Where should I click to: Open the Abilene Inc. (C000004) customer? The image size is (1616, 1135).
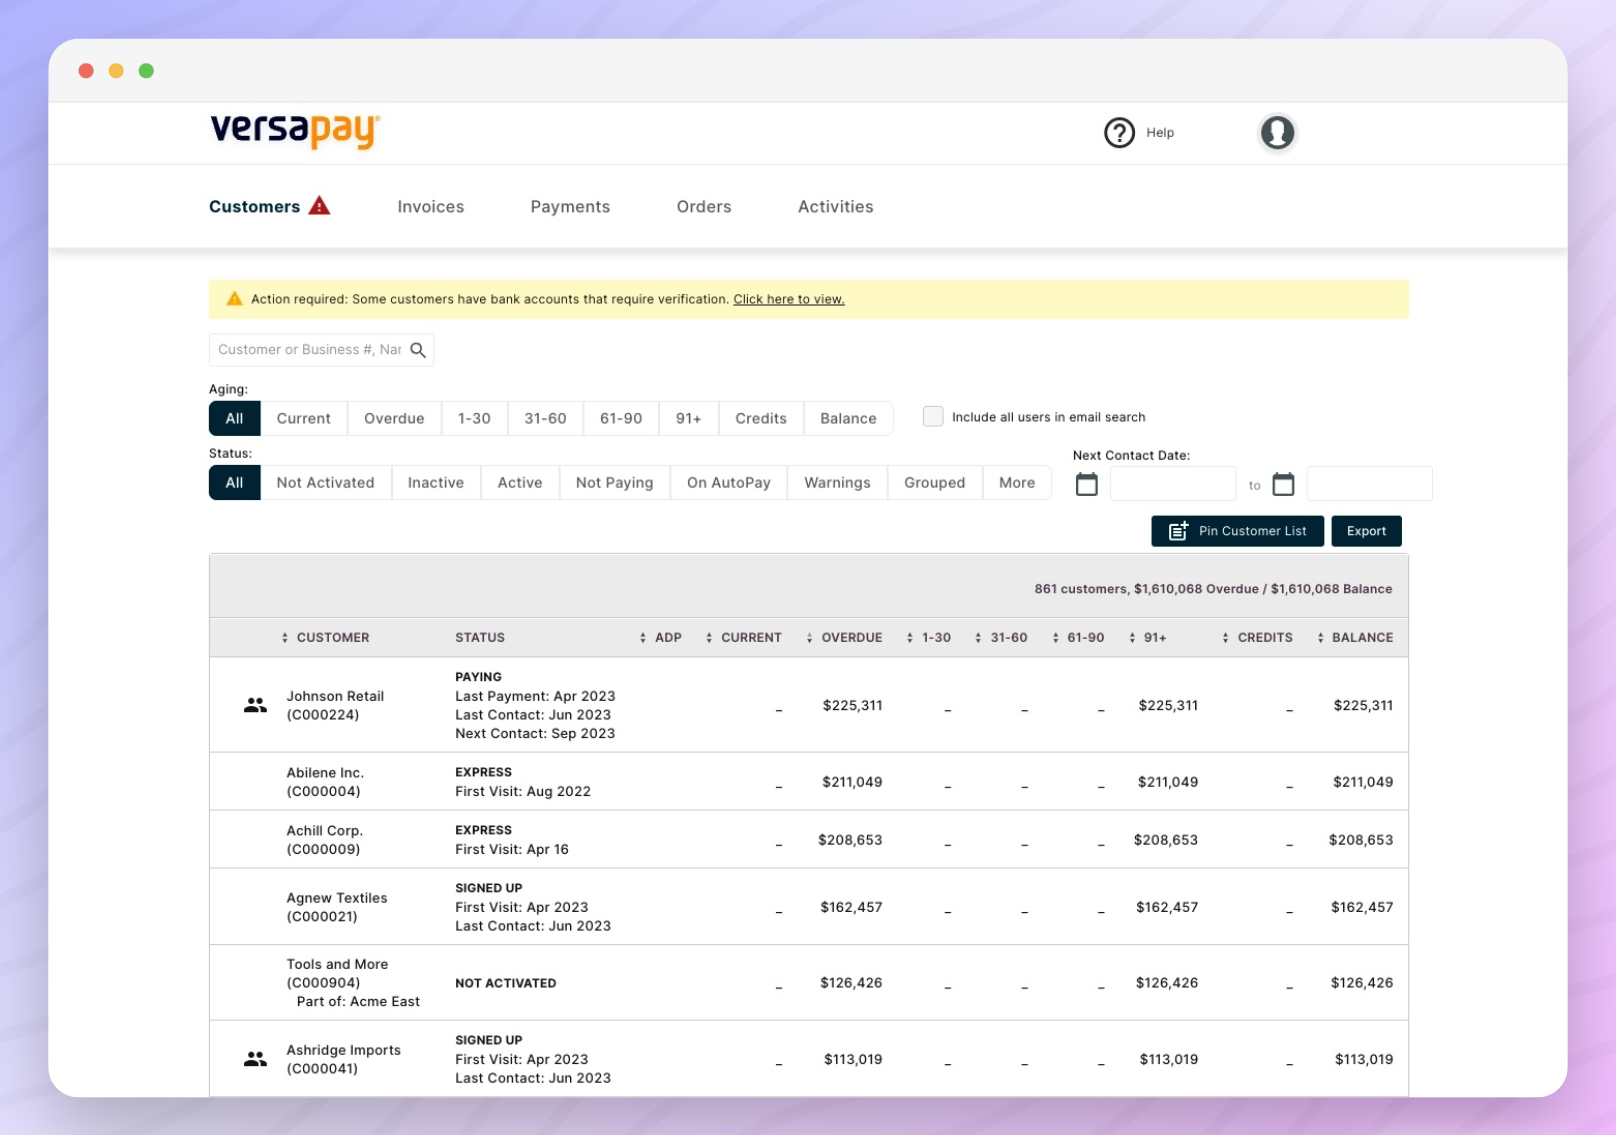[x=325, y=782]
